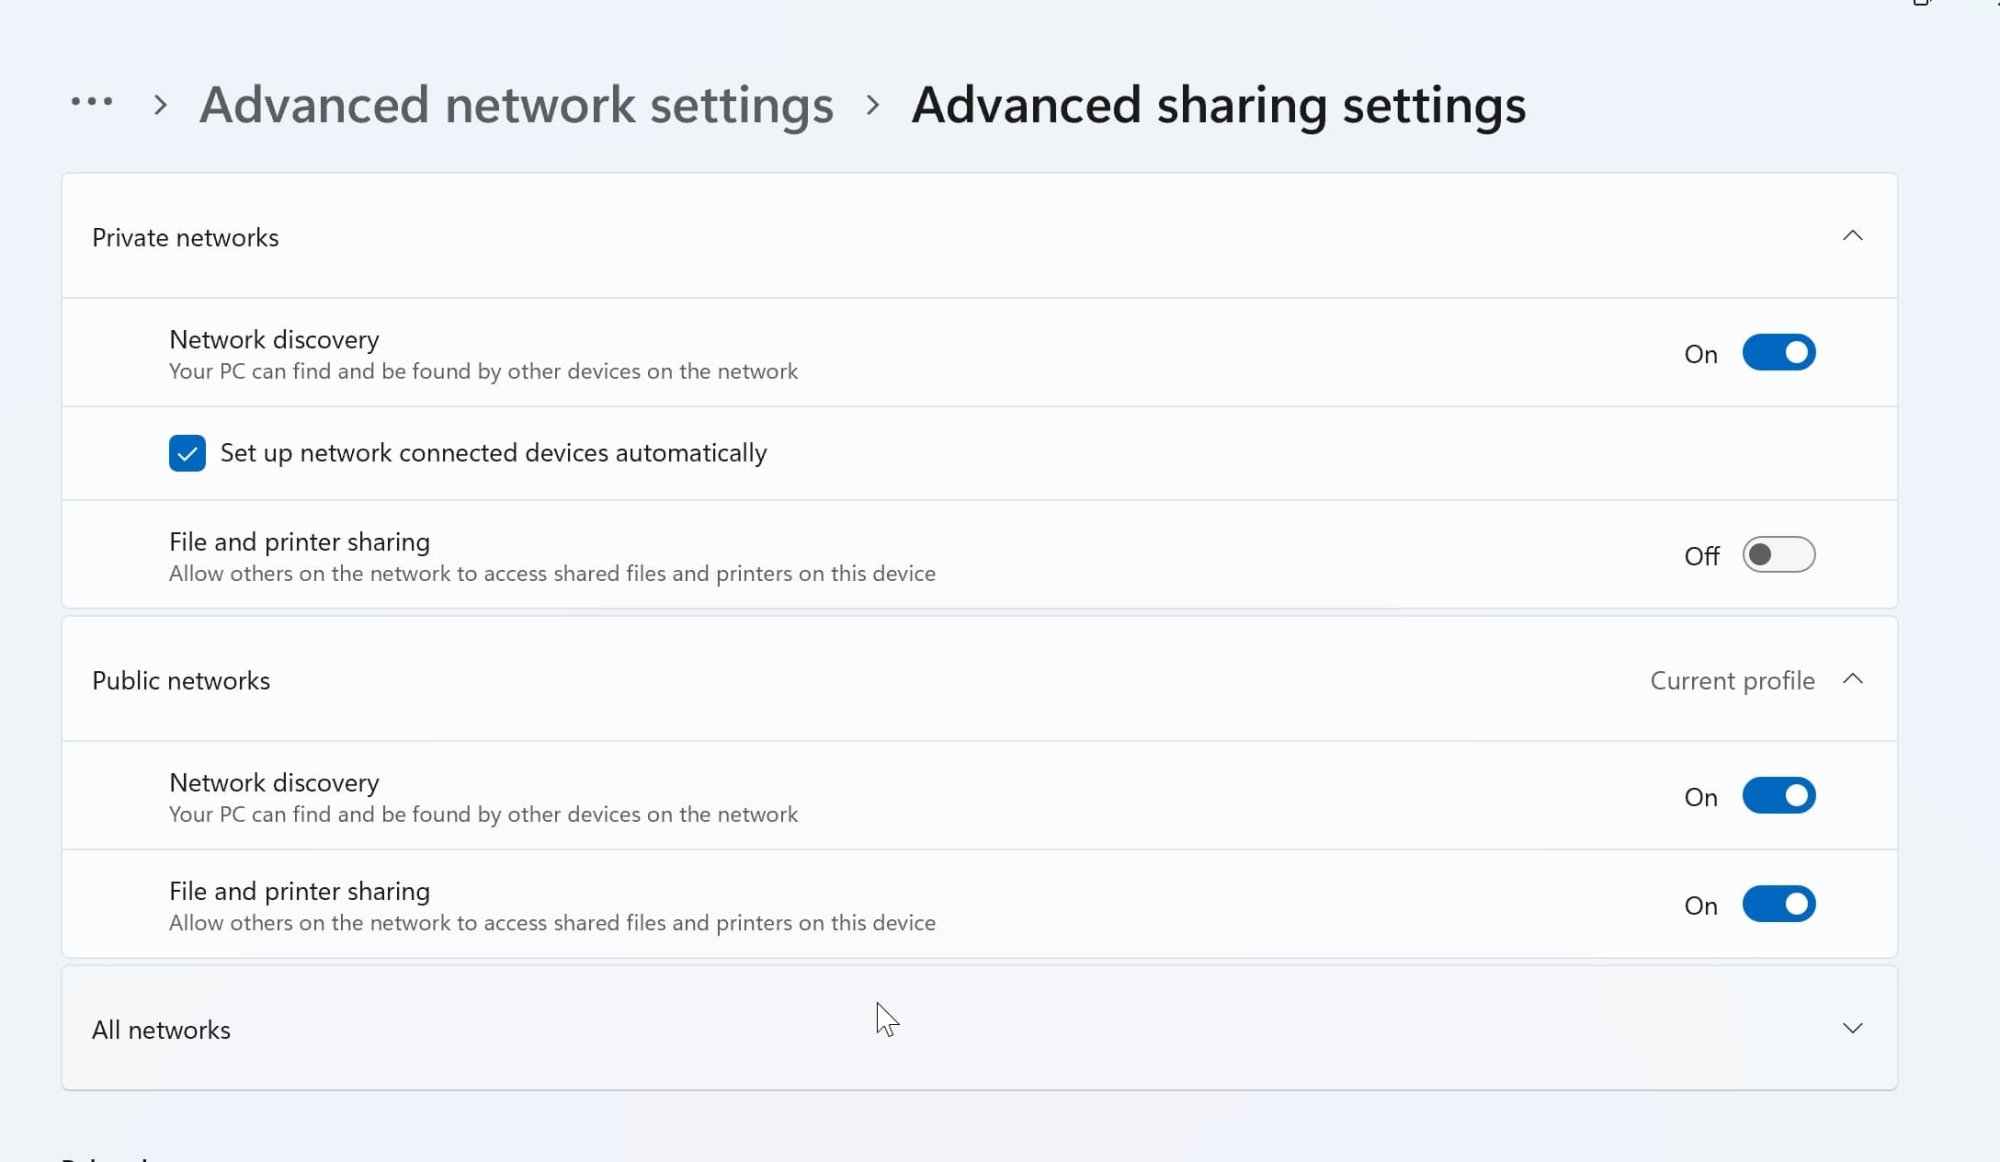The width and height of the screenshot is (2000, 1162).
Task: Disable Network discovery for Public networks
Action: pos(1778,796)
